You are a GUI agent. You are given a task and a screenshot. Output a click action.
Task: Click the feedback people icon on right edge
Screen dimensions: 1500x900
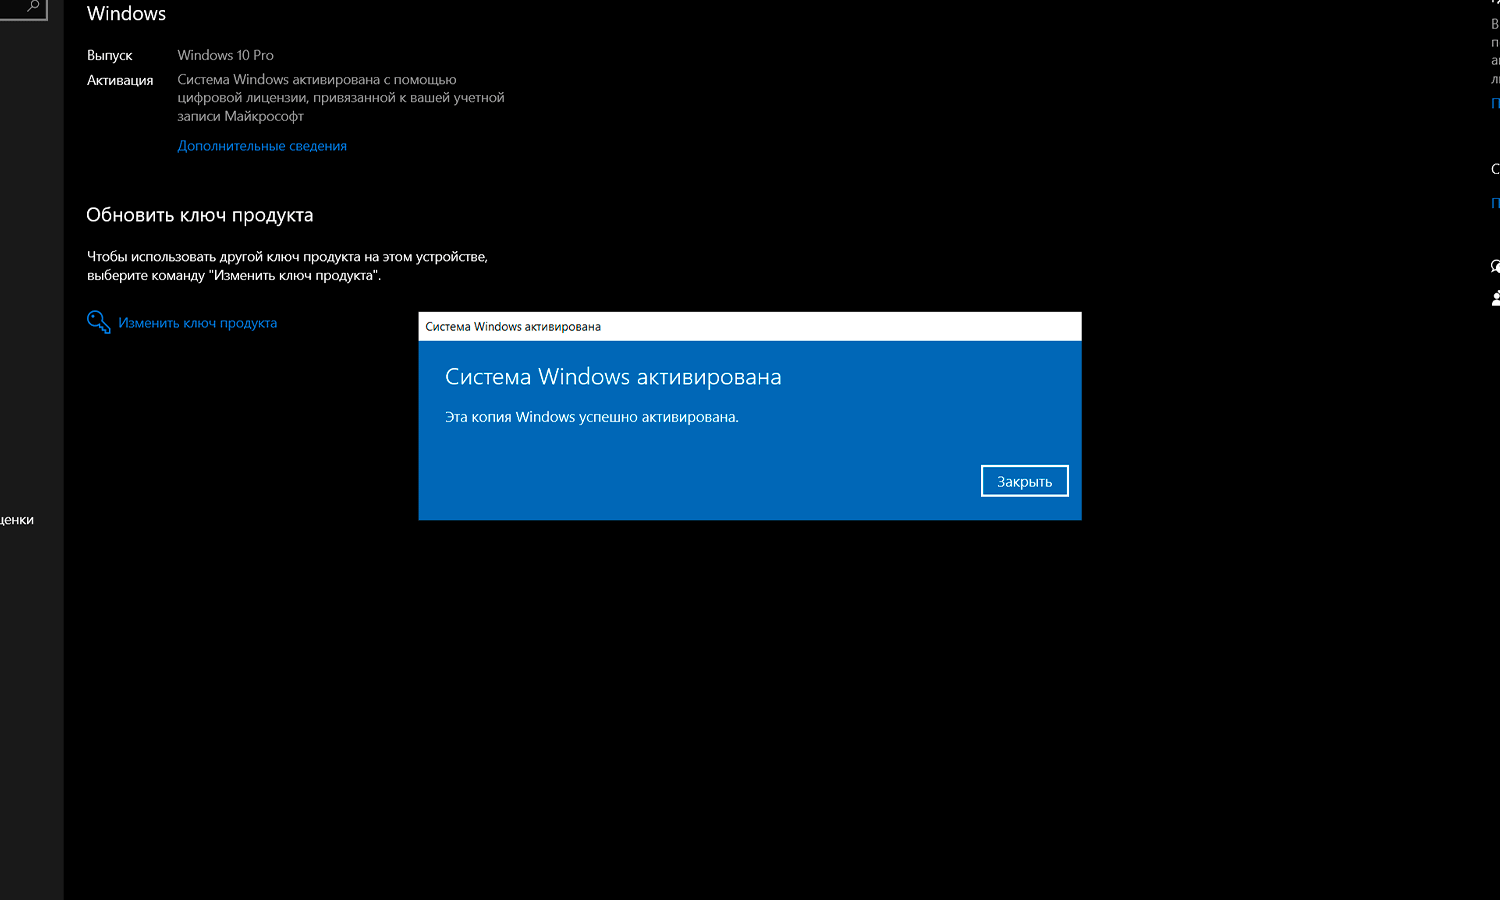tap(1494, 297)
